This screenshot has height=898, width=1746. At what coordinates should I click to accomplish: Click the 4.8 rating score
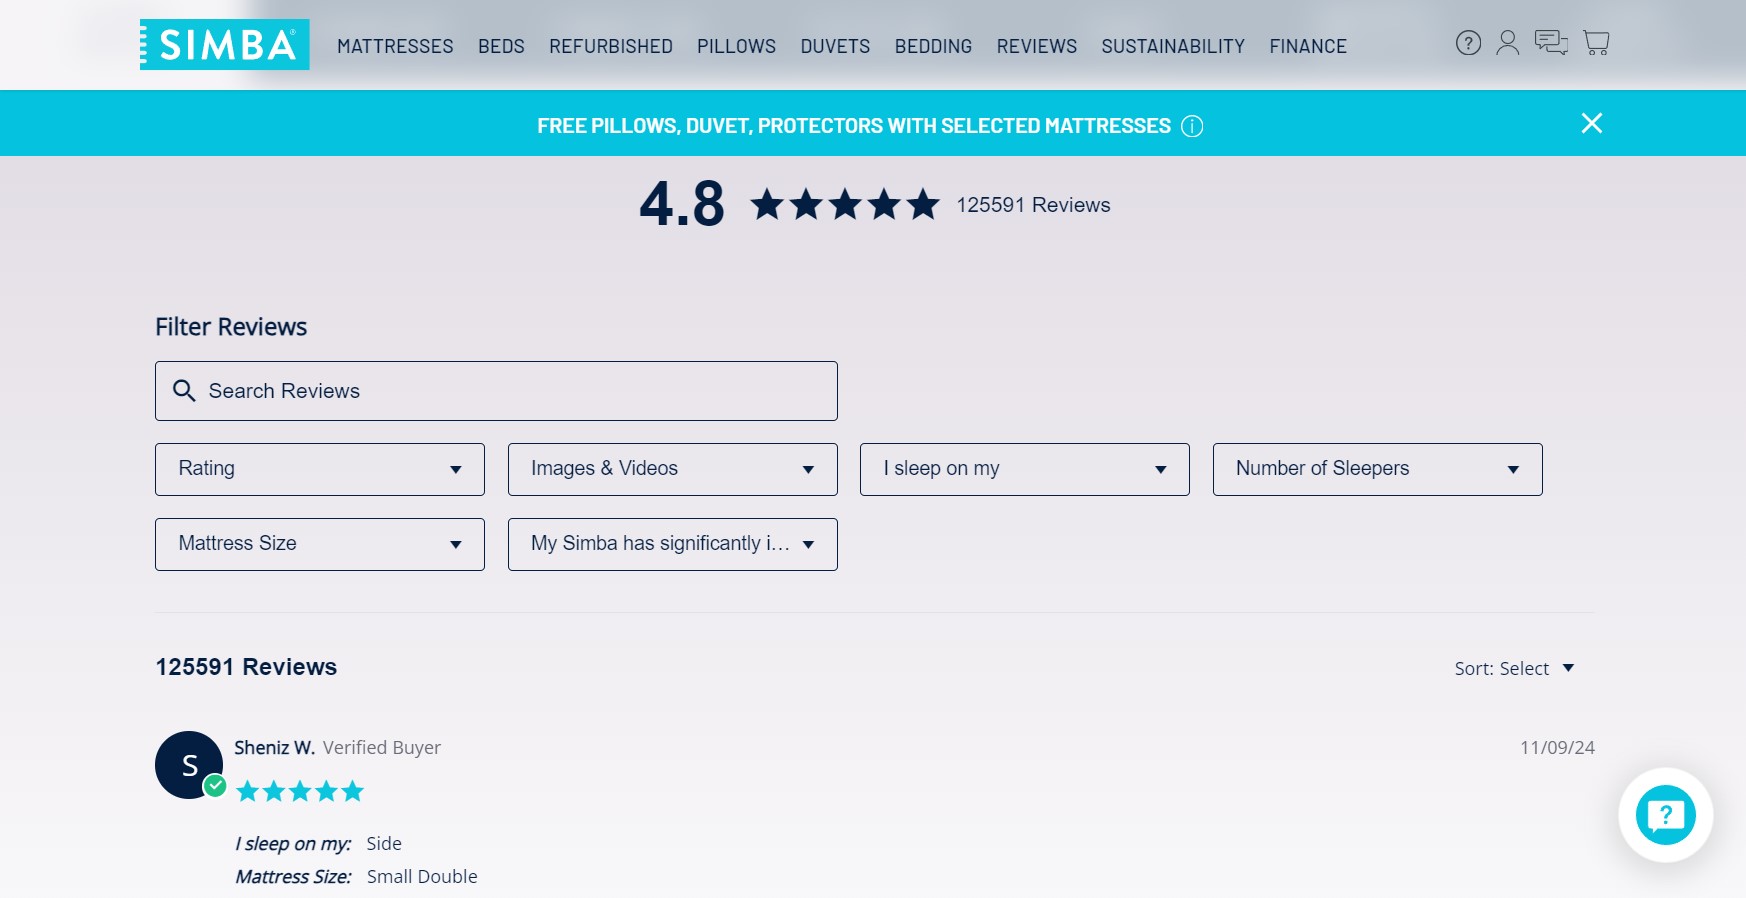[682, 204]
